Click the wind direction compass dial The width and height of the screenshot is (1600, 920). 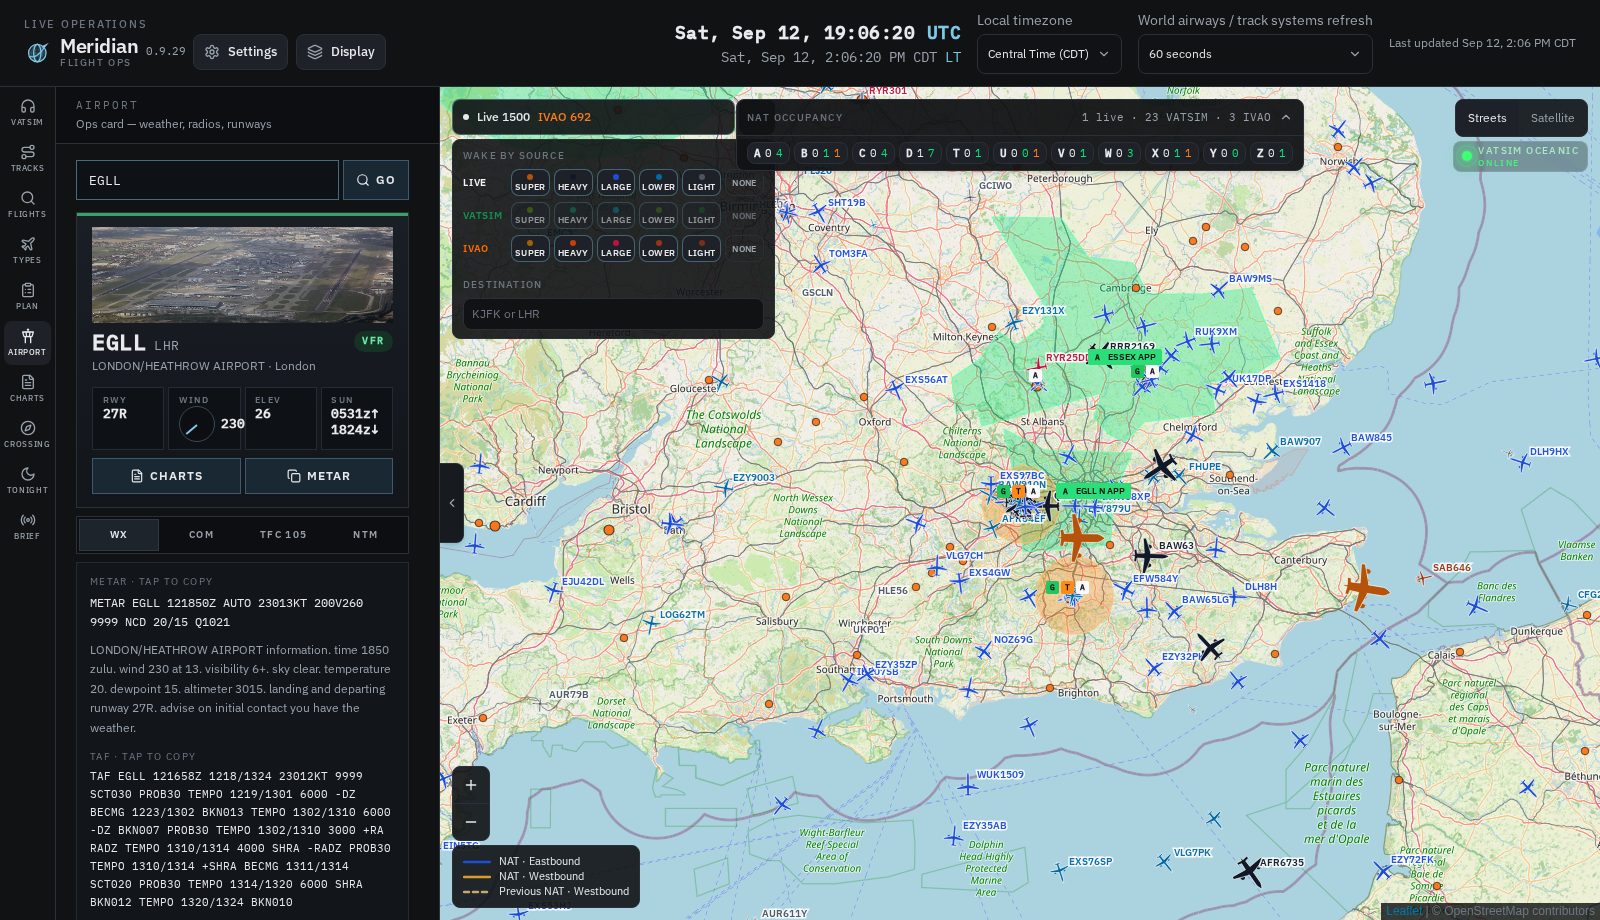(197, 424)
